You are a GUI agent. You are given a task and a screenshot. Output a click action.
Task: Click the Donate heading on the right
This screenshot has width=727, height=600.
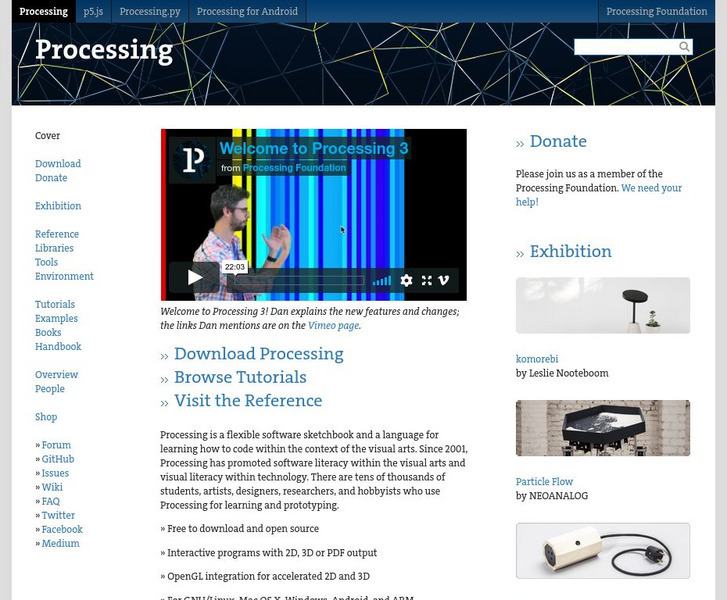pyautogui.click(x=558, y=141)
